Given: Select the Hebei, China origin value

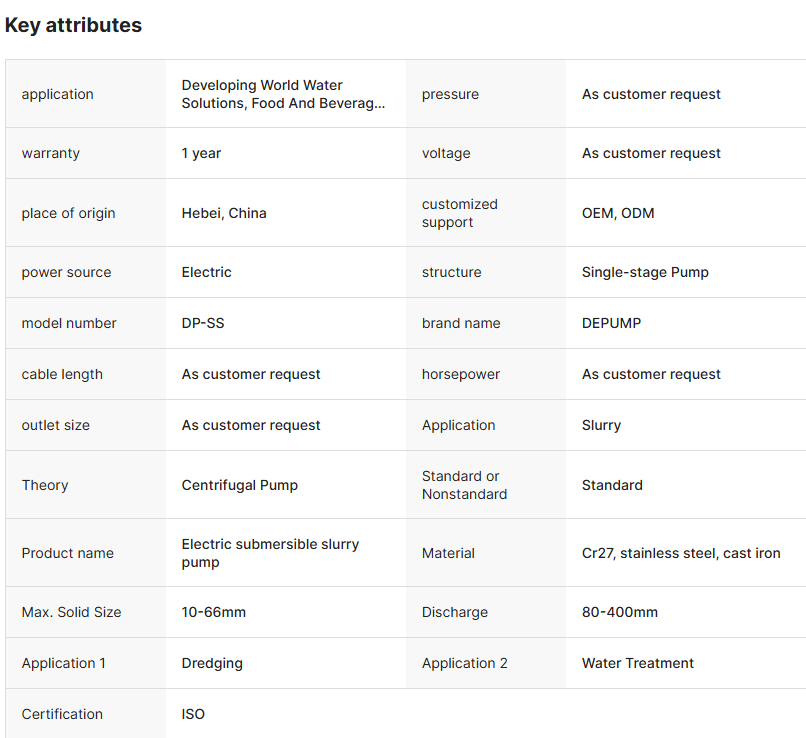Looking at the screenshot, I should coord(224,213).
